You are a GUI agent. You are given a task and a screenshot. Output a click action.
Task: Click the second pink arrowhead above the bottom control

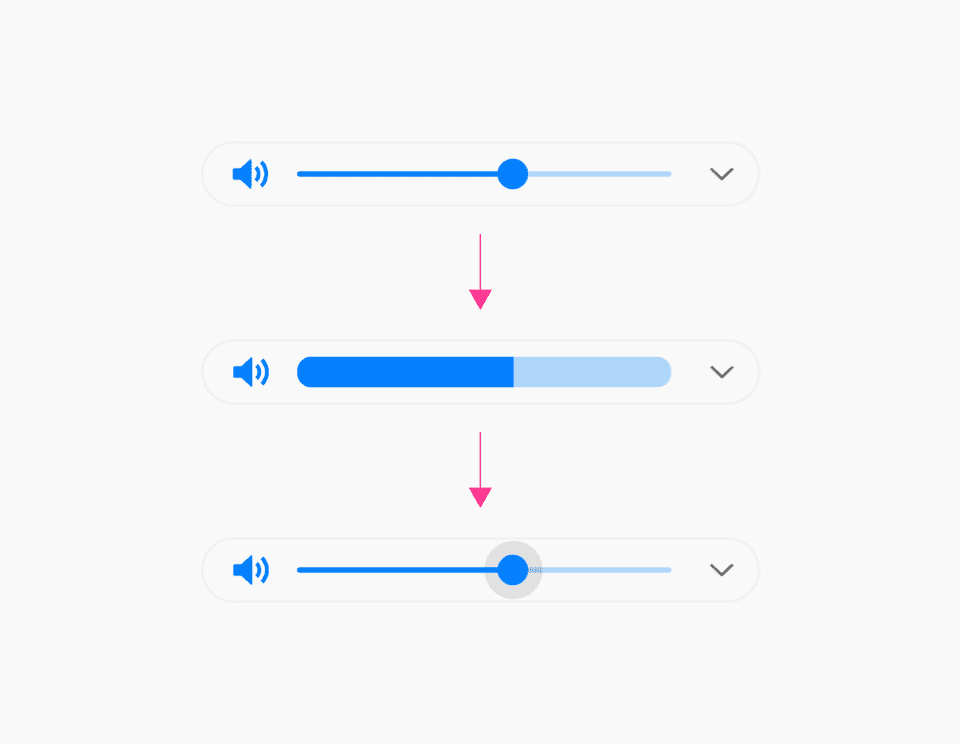point(480,497)
